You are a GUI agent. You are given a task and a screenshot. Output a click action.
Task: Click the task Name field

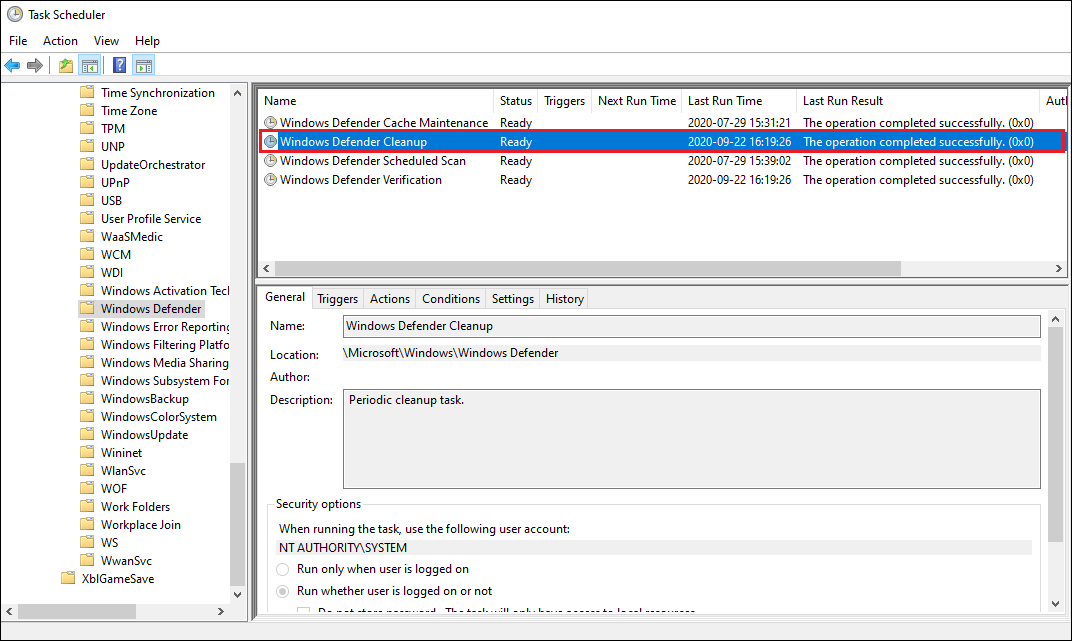(x=691, y=326)
